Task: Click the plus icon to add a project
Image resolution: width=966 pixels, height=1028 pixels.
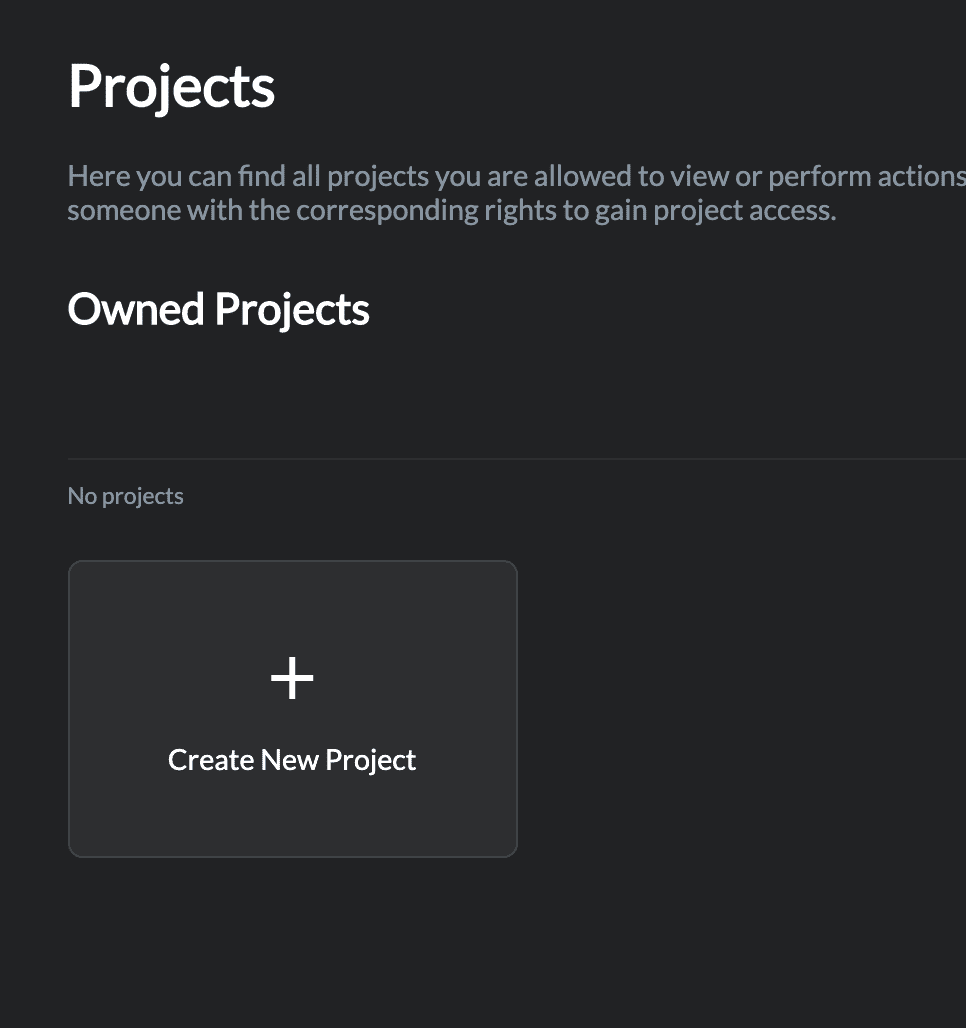Action: pos(292,680)
